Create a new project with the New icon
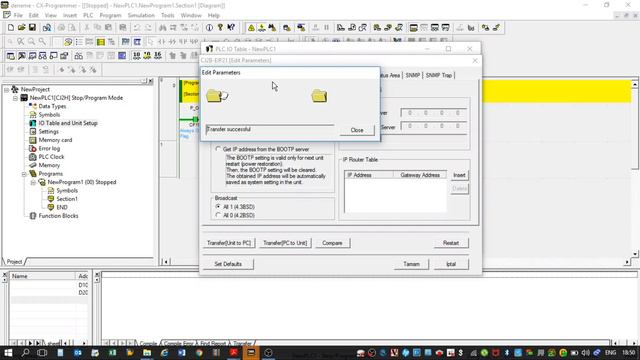This screenshot has height=360, width=640. click(11, 28)
